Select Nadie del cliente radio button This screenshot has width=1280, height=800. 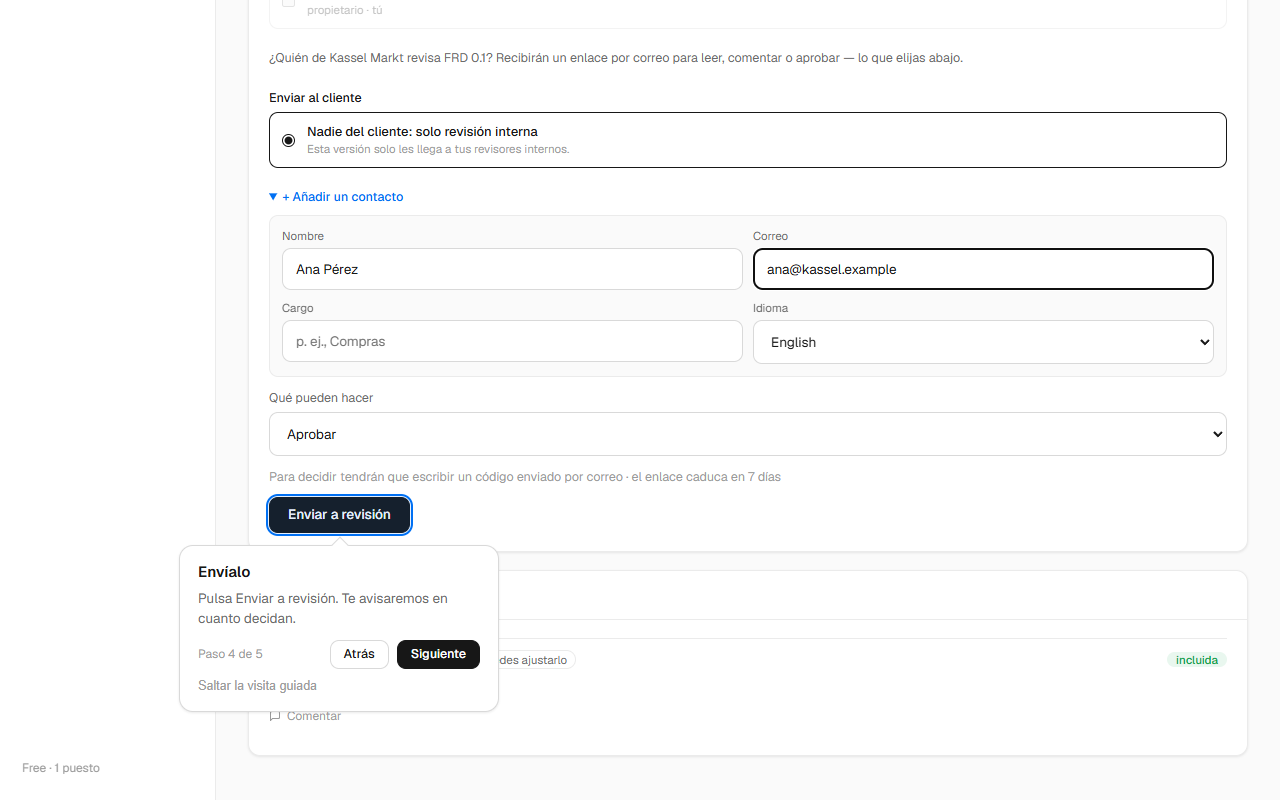289,140
